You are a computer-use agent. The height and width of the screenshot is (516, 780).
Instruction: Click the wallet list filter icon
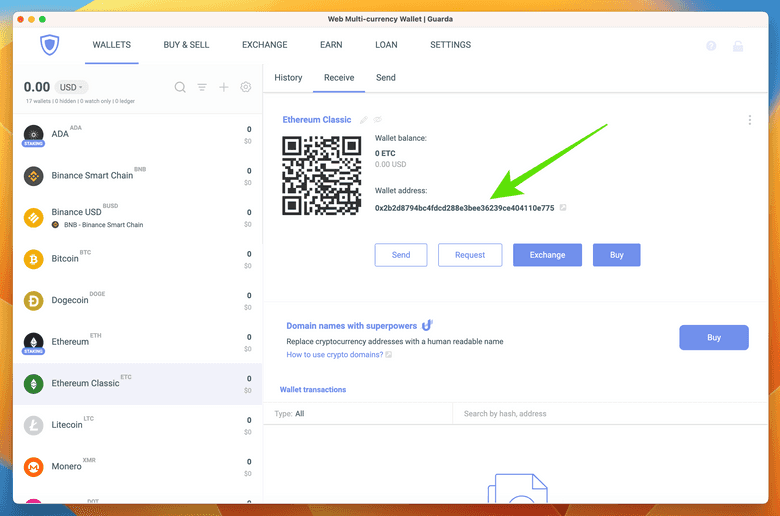(x=202, y=87)
